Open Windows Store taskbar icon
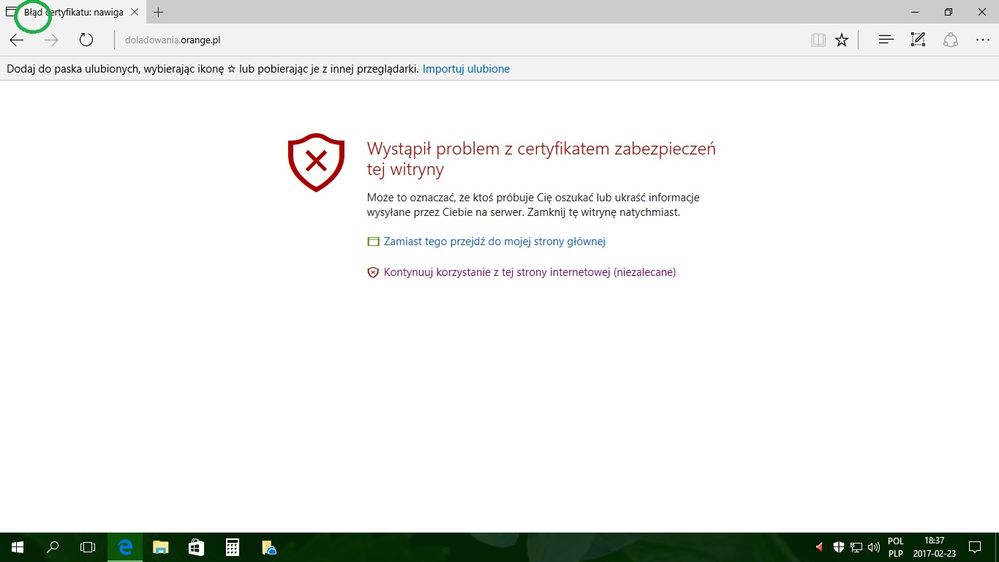Screen dimensions: 999x562 [x=196, y=547]
